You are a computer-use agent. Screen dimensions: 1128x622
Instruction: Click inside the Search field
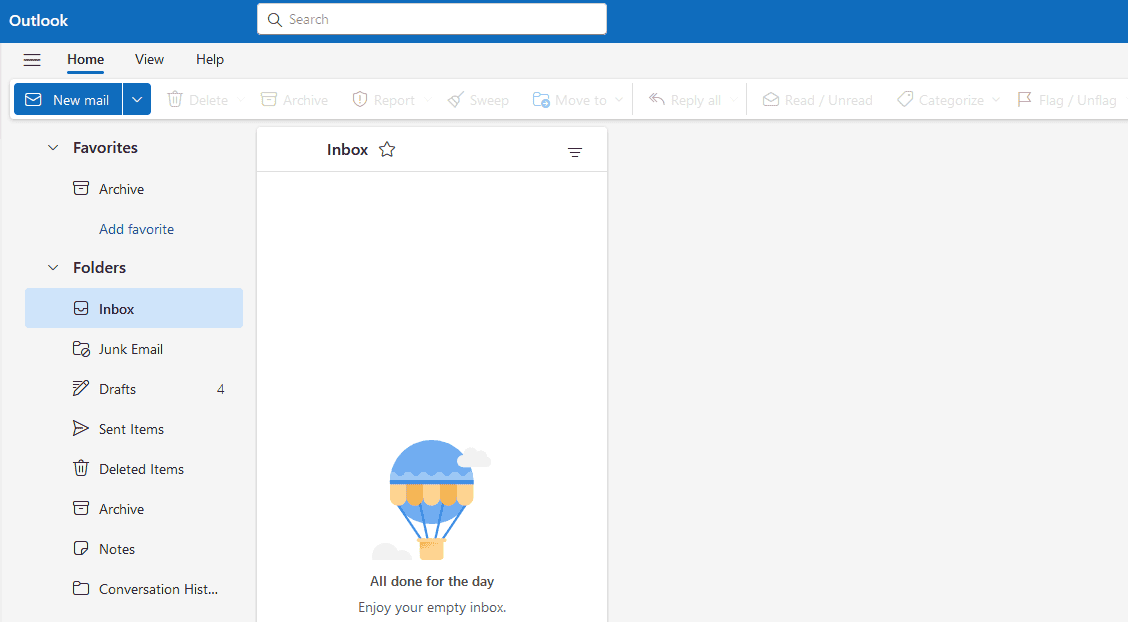tap(431, 18)
